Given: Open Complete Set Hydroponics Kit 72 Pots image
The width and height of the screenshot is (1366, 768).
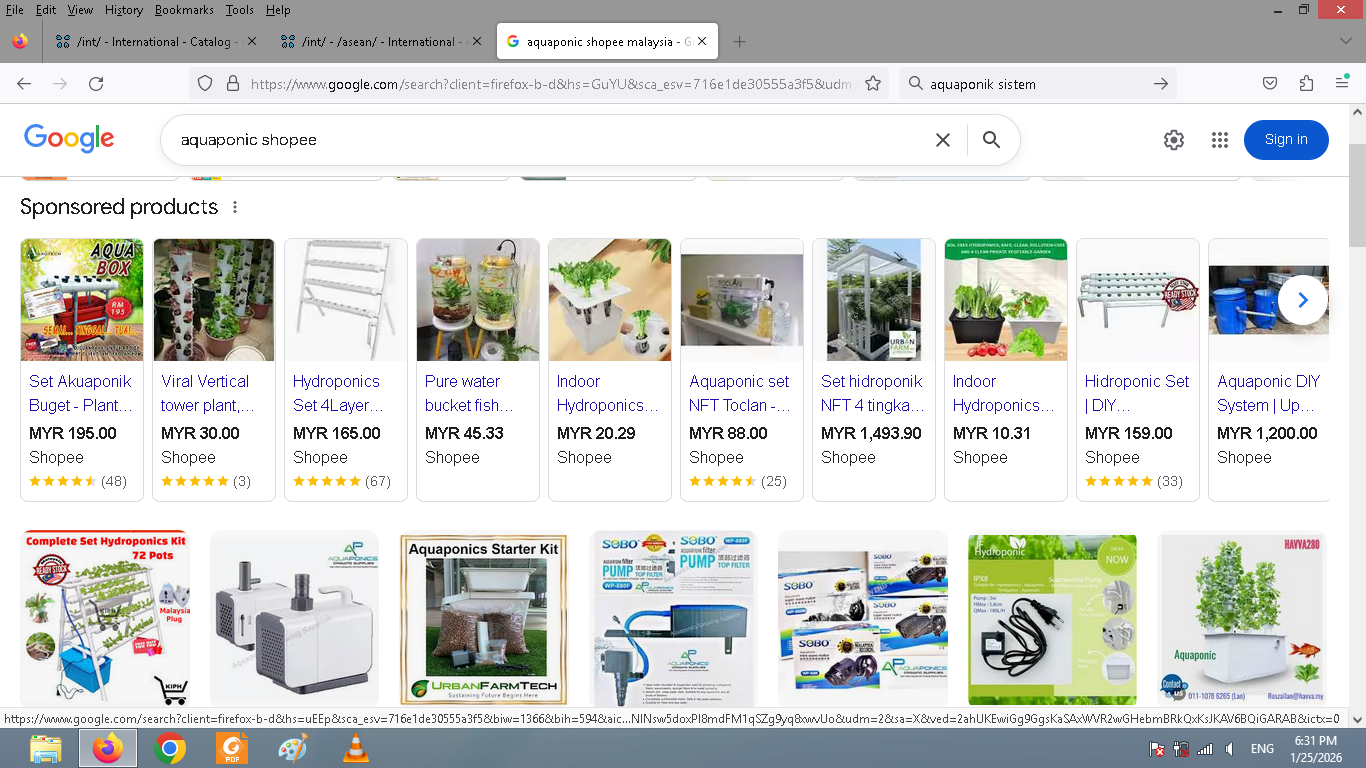Looking at the screenshot, I should (x=105, y=618).
